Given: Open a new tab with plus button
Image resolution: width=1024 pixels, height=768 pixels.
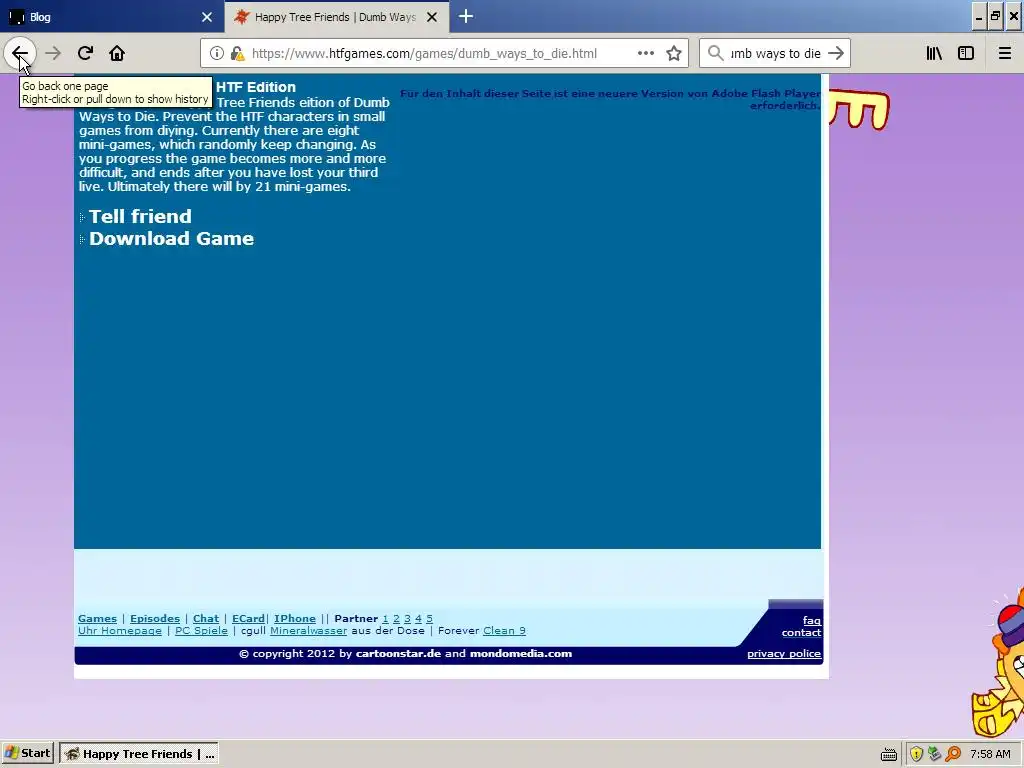Looking at the screenshot, I should tap(466, 16).
